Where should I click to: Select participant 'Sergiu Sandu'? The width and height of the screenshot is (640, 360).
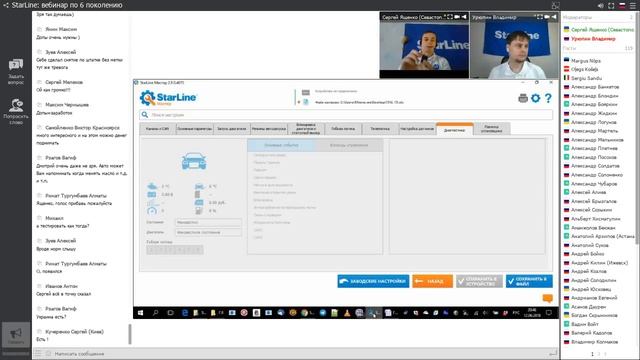click(x=586, y=78)
